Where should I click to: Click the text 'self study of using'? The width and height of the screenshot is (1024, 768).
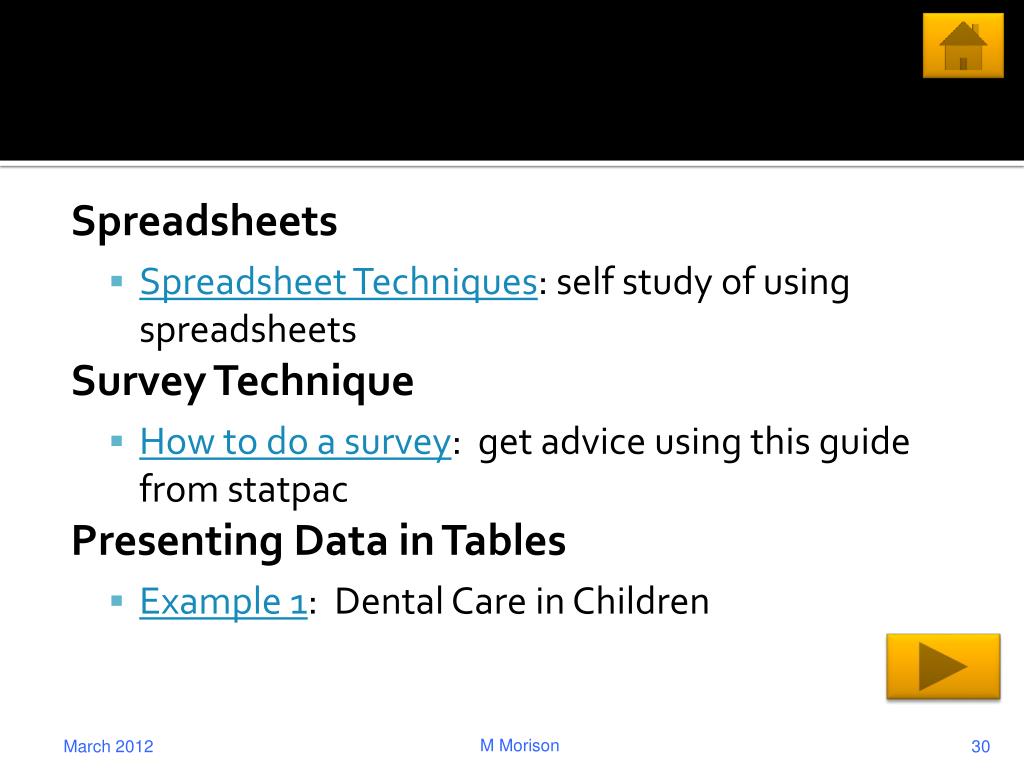pyautogui.click(x=703, y=283)
